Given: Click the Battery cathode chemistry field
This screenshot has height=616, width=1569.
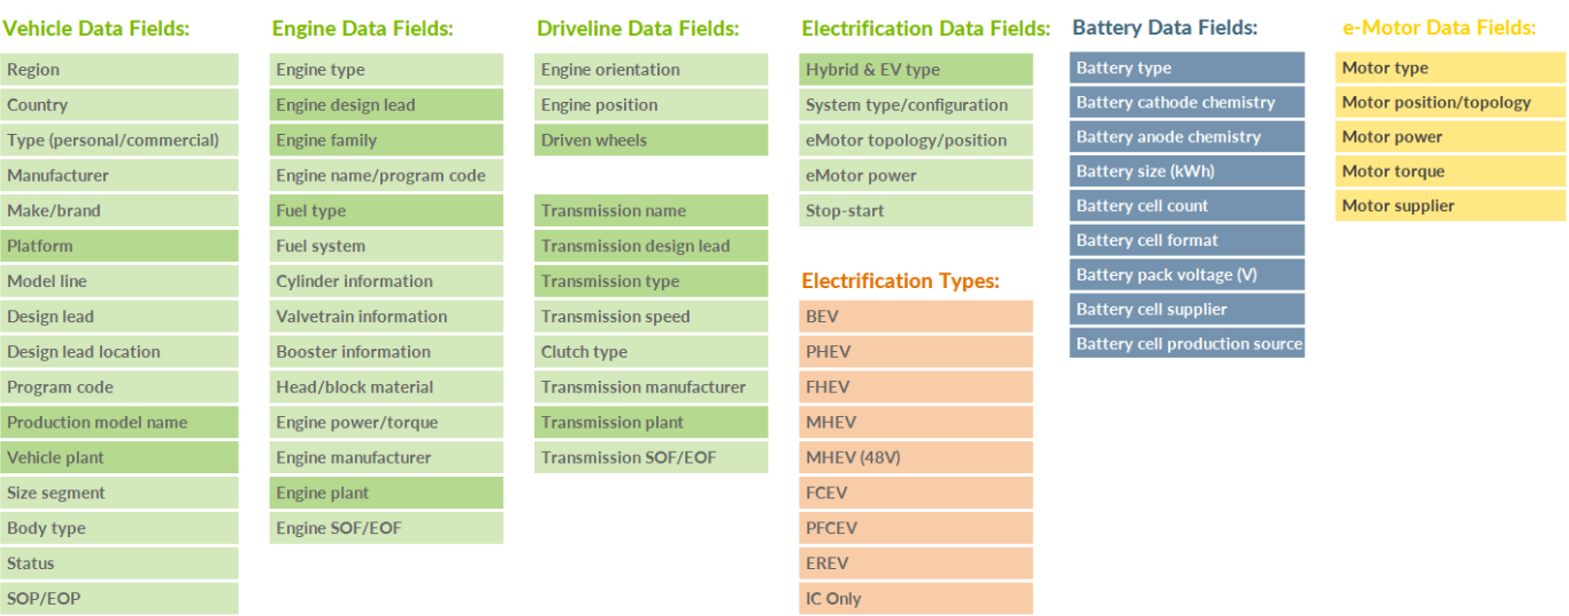Looking at the screenshot, I should (1186, 102).
